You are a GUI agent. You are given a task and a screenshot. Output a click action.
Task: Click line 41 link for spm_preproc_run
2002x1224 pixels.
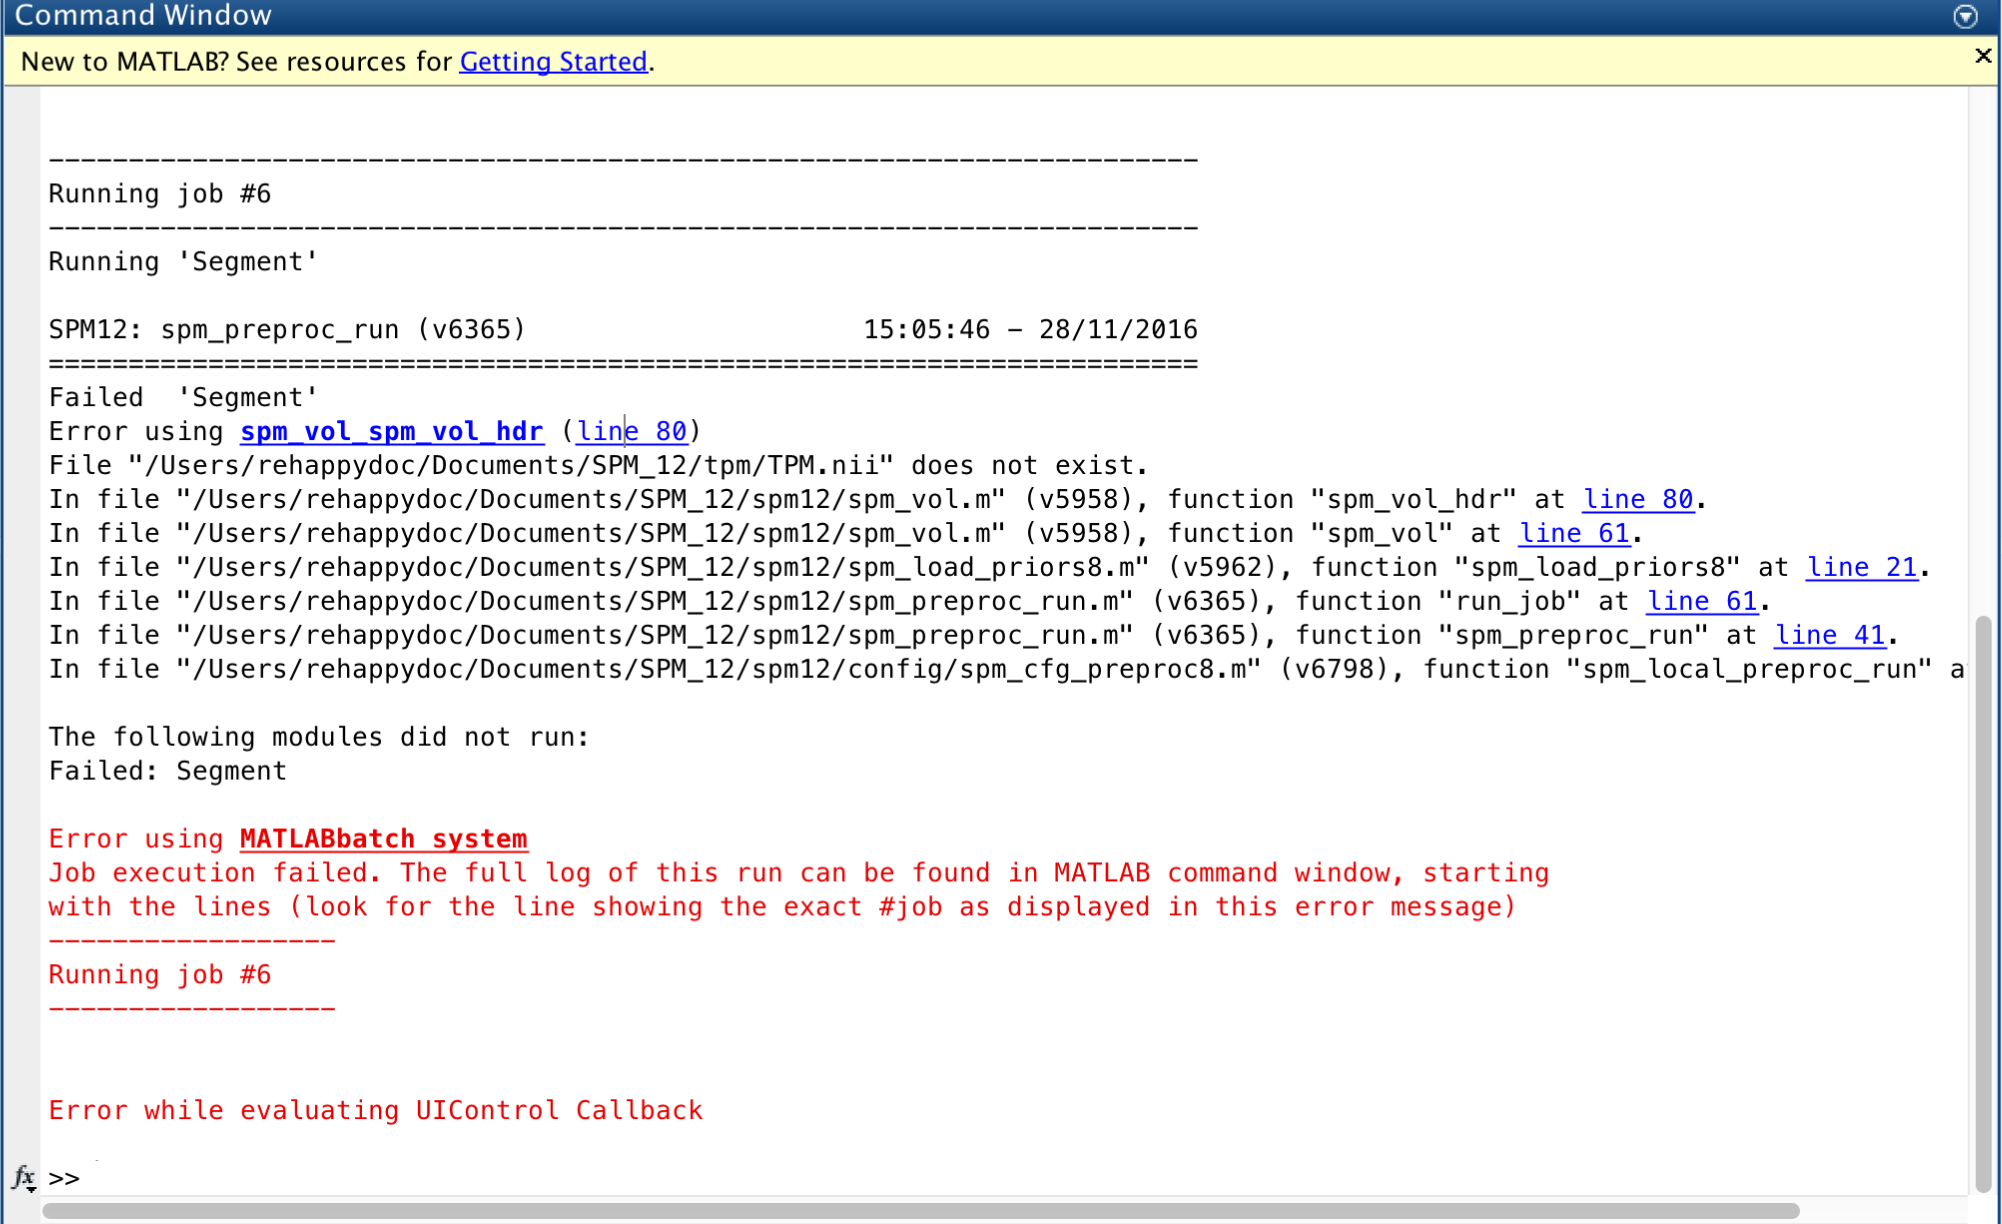[x=1829, y=635]
